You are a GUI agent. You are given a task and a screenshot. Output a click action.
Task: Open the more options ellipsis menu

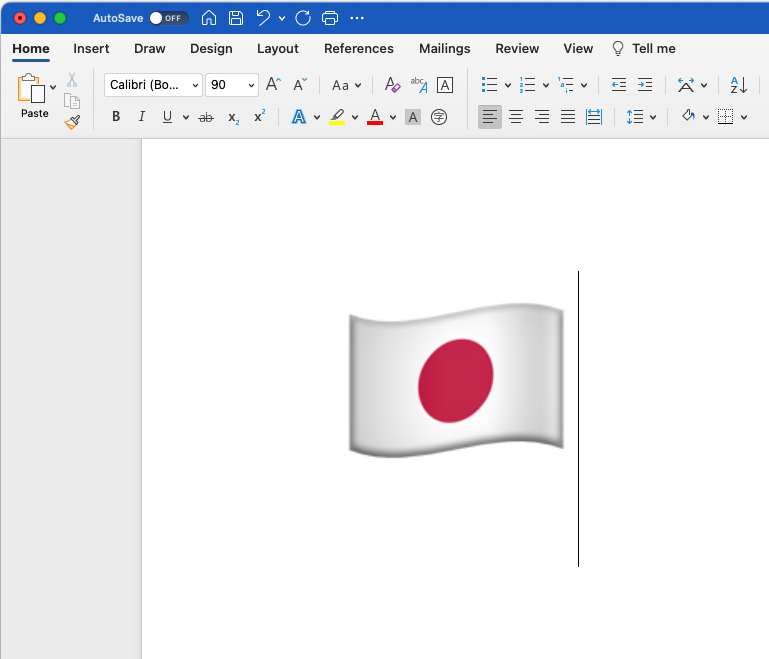pos(357,18)
